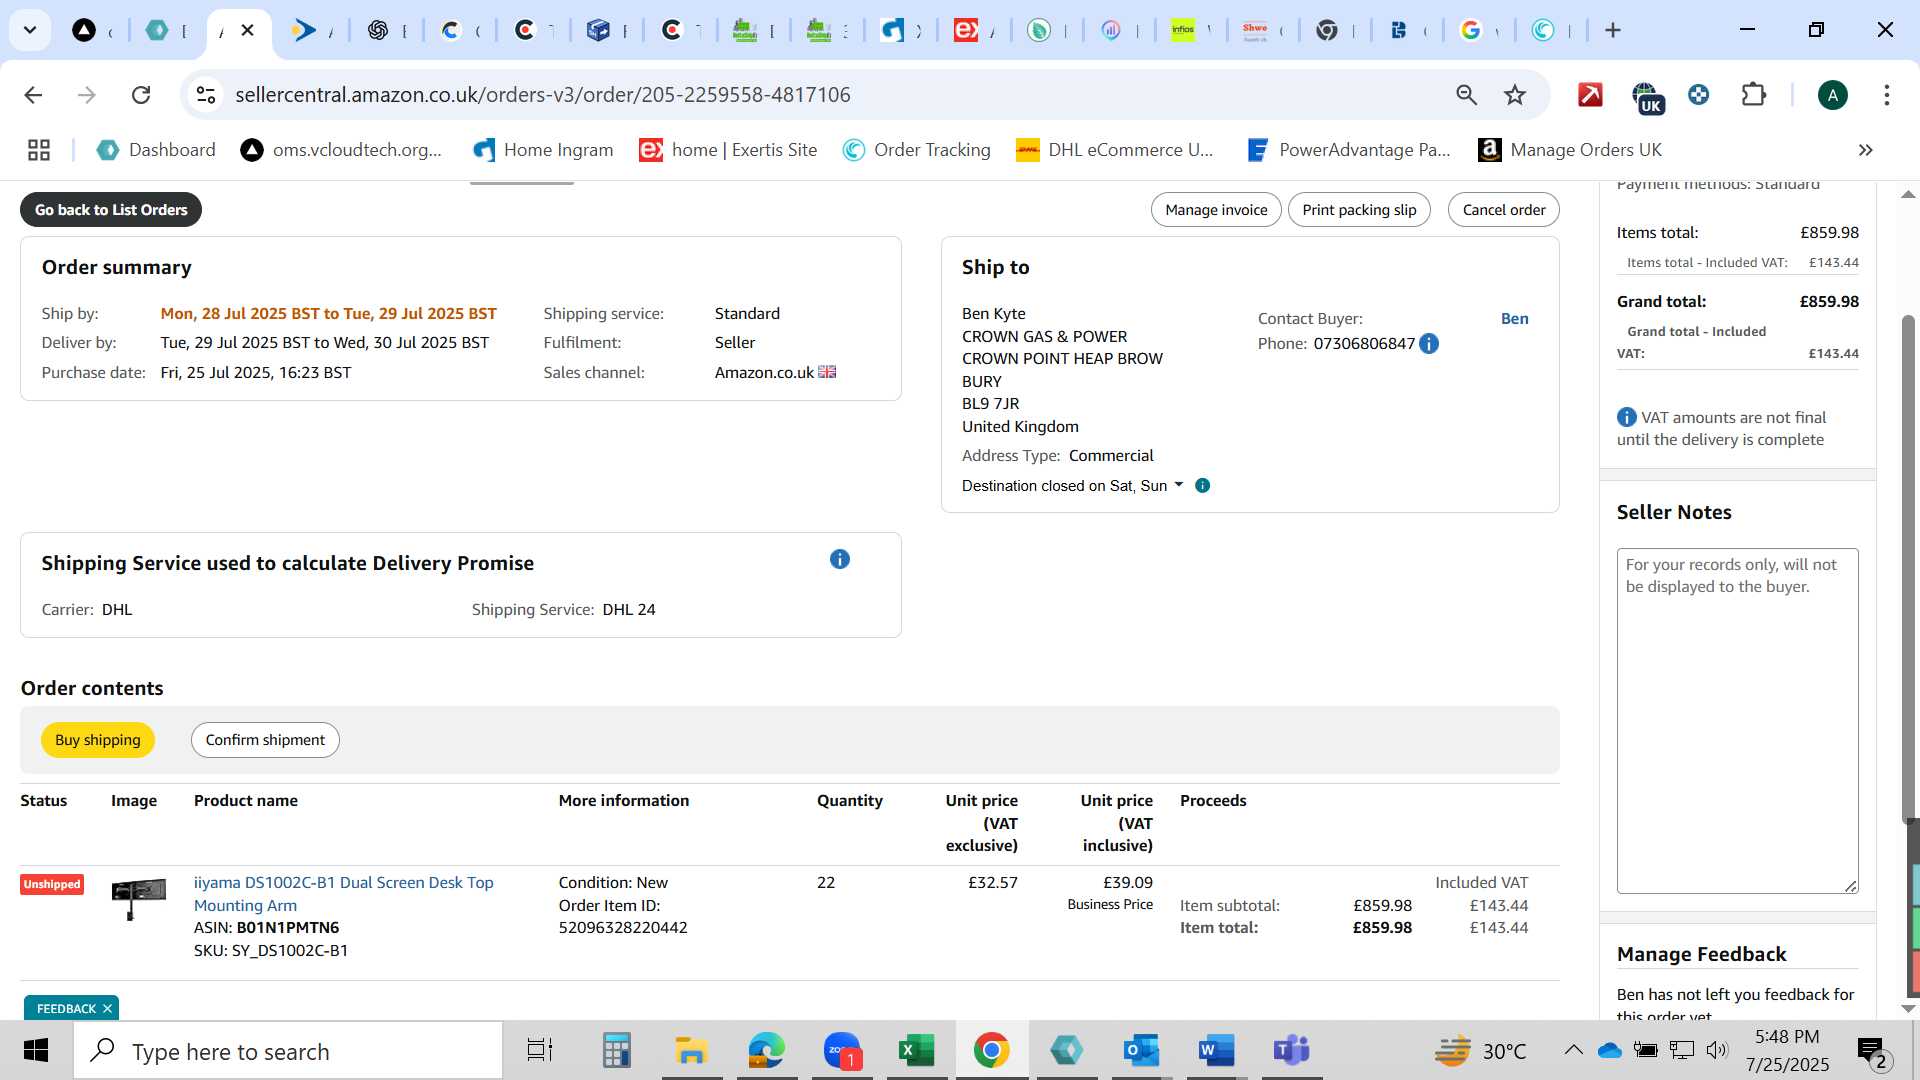Open Windows Start menu

36,1051
